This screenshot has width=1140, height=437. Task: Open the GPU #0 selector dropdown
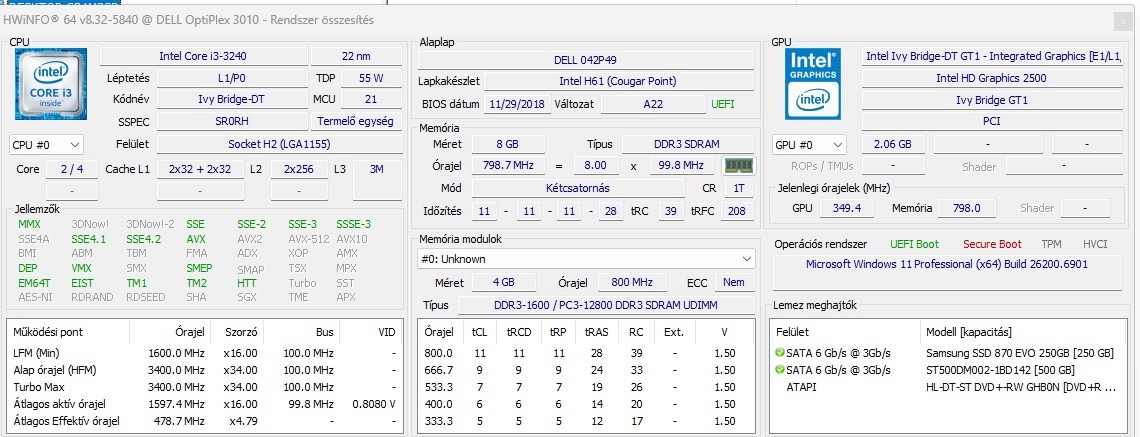[x=808, y=145]
